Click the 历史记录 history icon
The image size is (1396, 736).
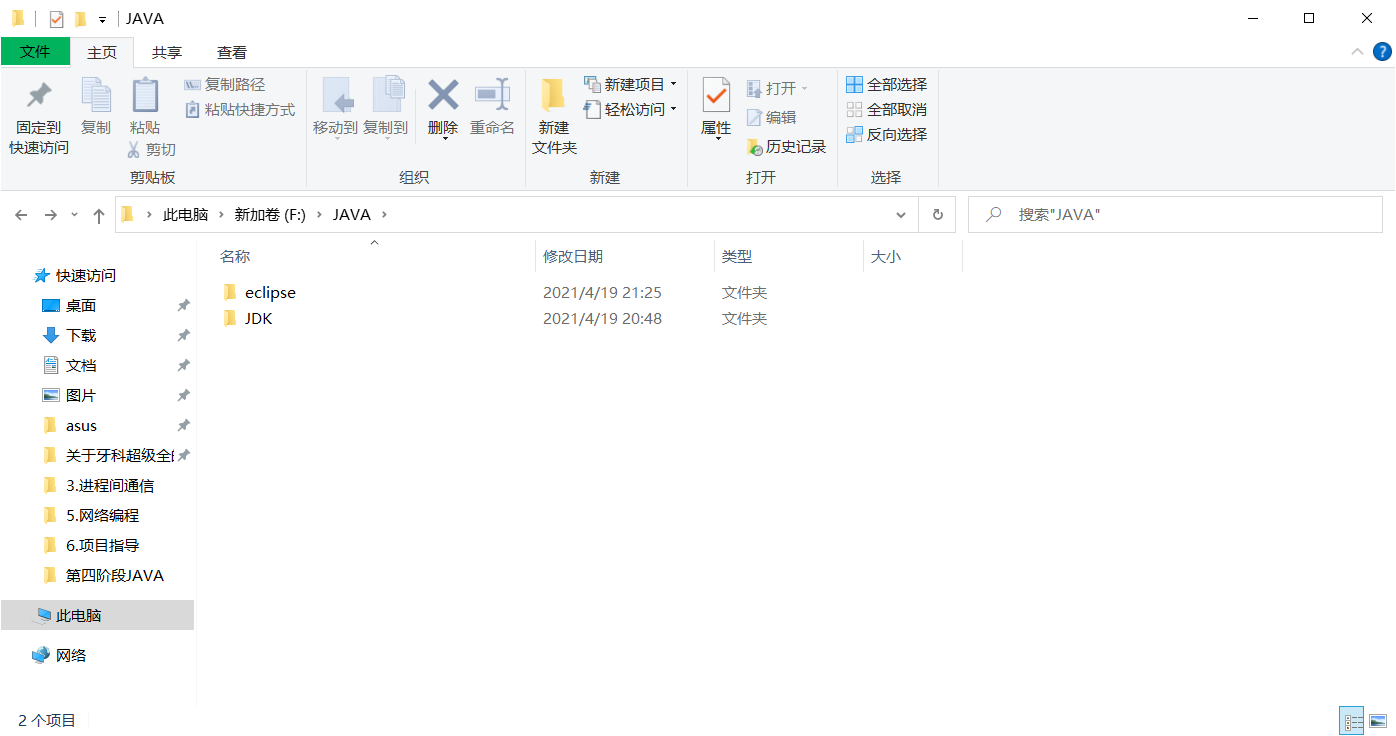(788, 146)
